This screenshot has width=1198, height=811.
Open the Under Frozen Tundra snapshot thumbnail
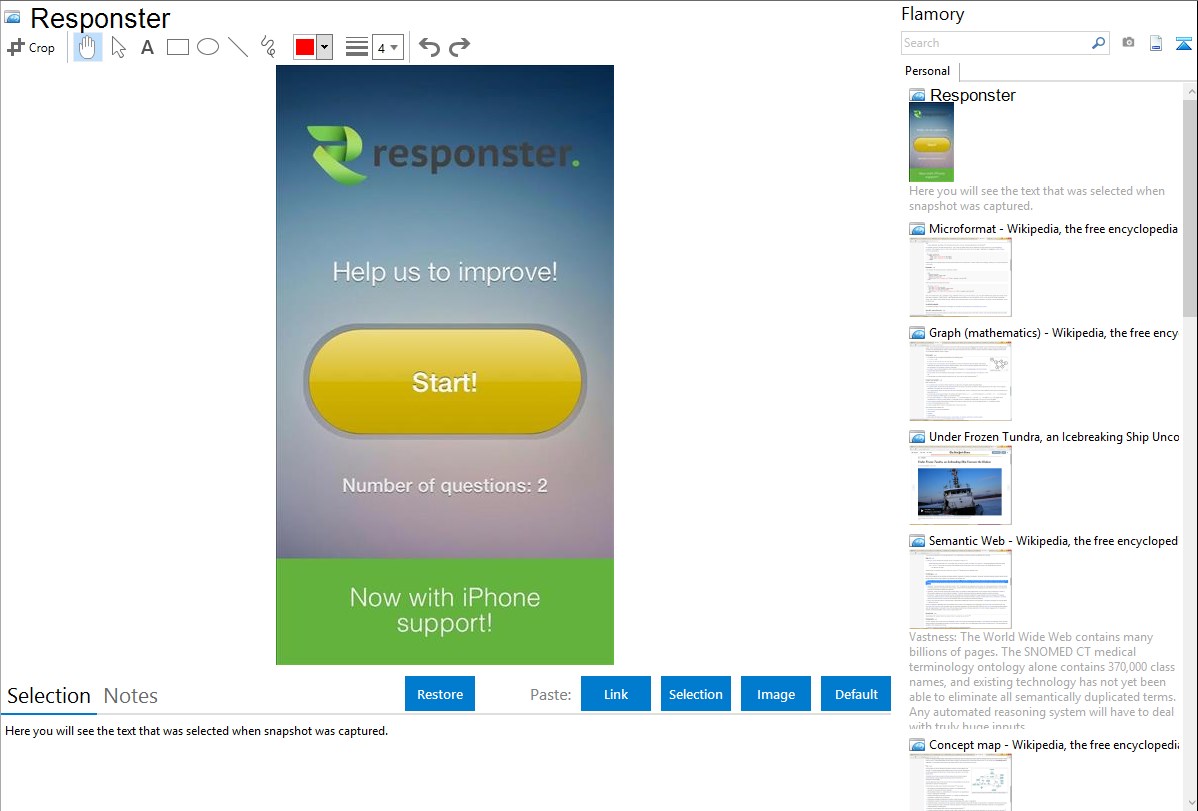click(x=960, y=485)
